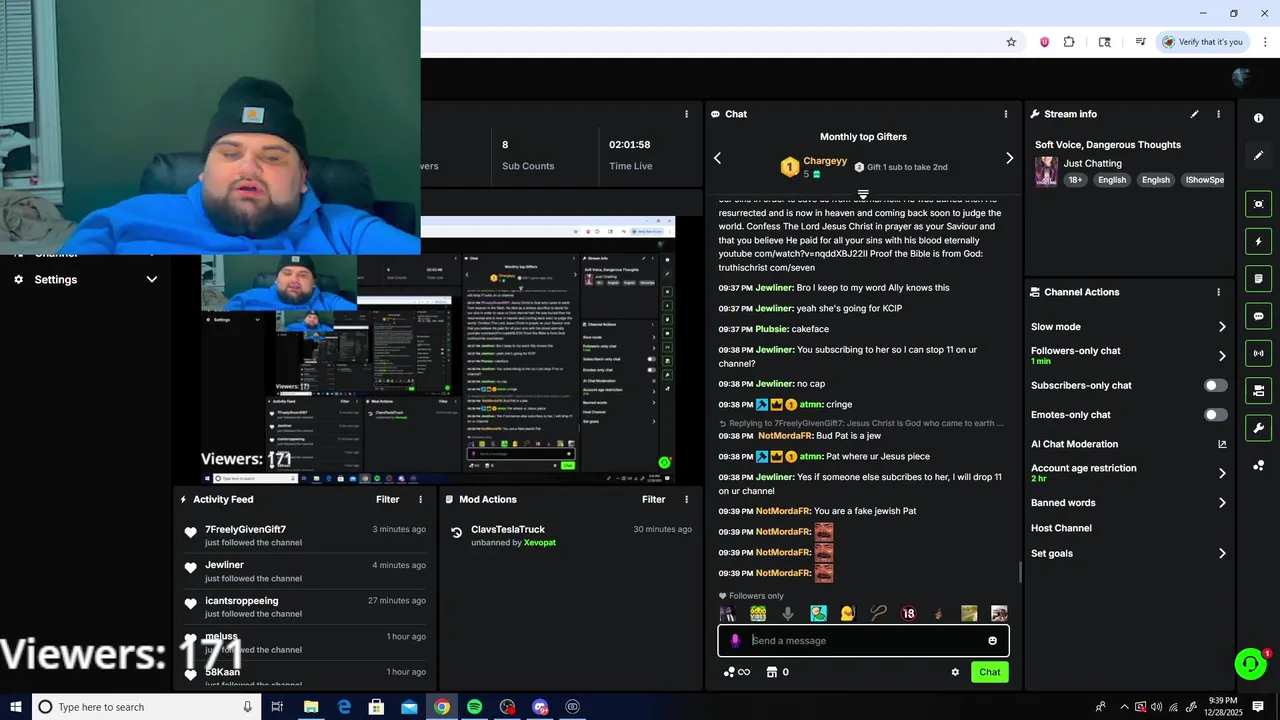Show previous top gifter with left arrow

tap(717, 158)
